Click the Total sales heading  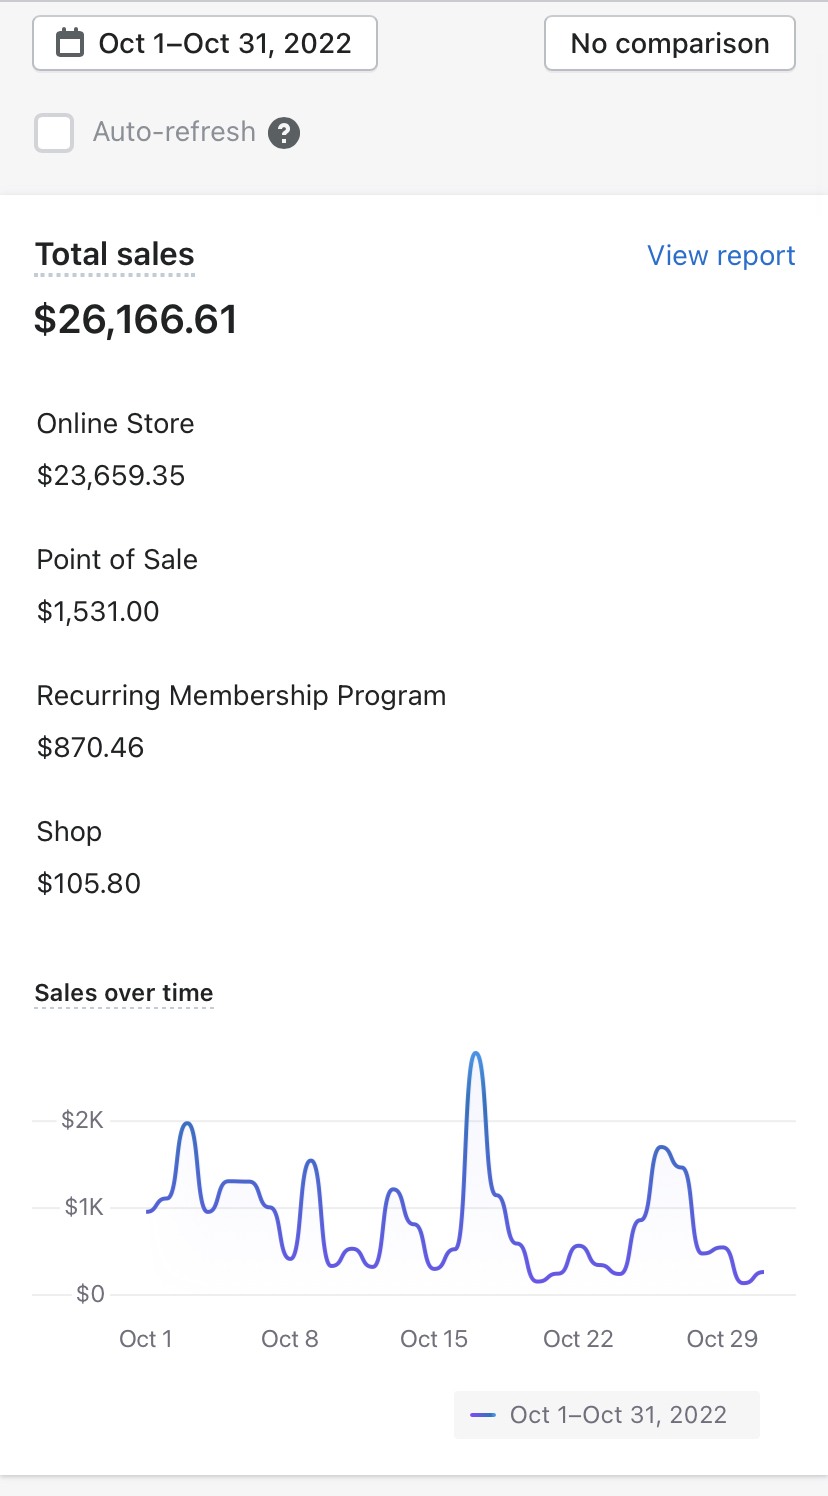[x=115, y=255]
